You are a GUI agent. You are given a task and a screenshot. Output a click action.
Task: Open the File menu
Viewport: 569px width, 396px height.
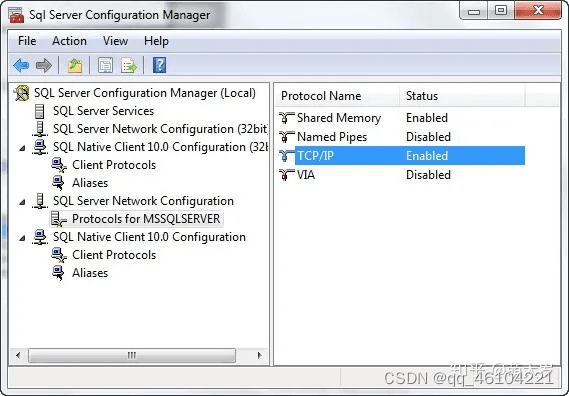coord(27,41)
